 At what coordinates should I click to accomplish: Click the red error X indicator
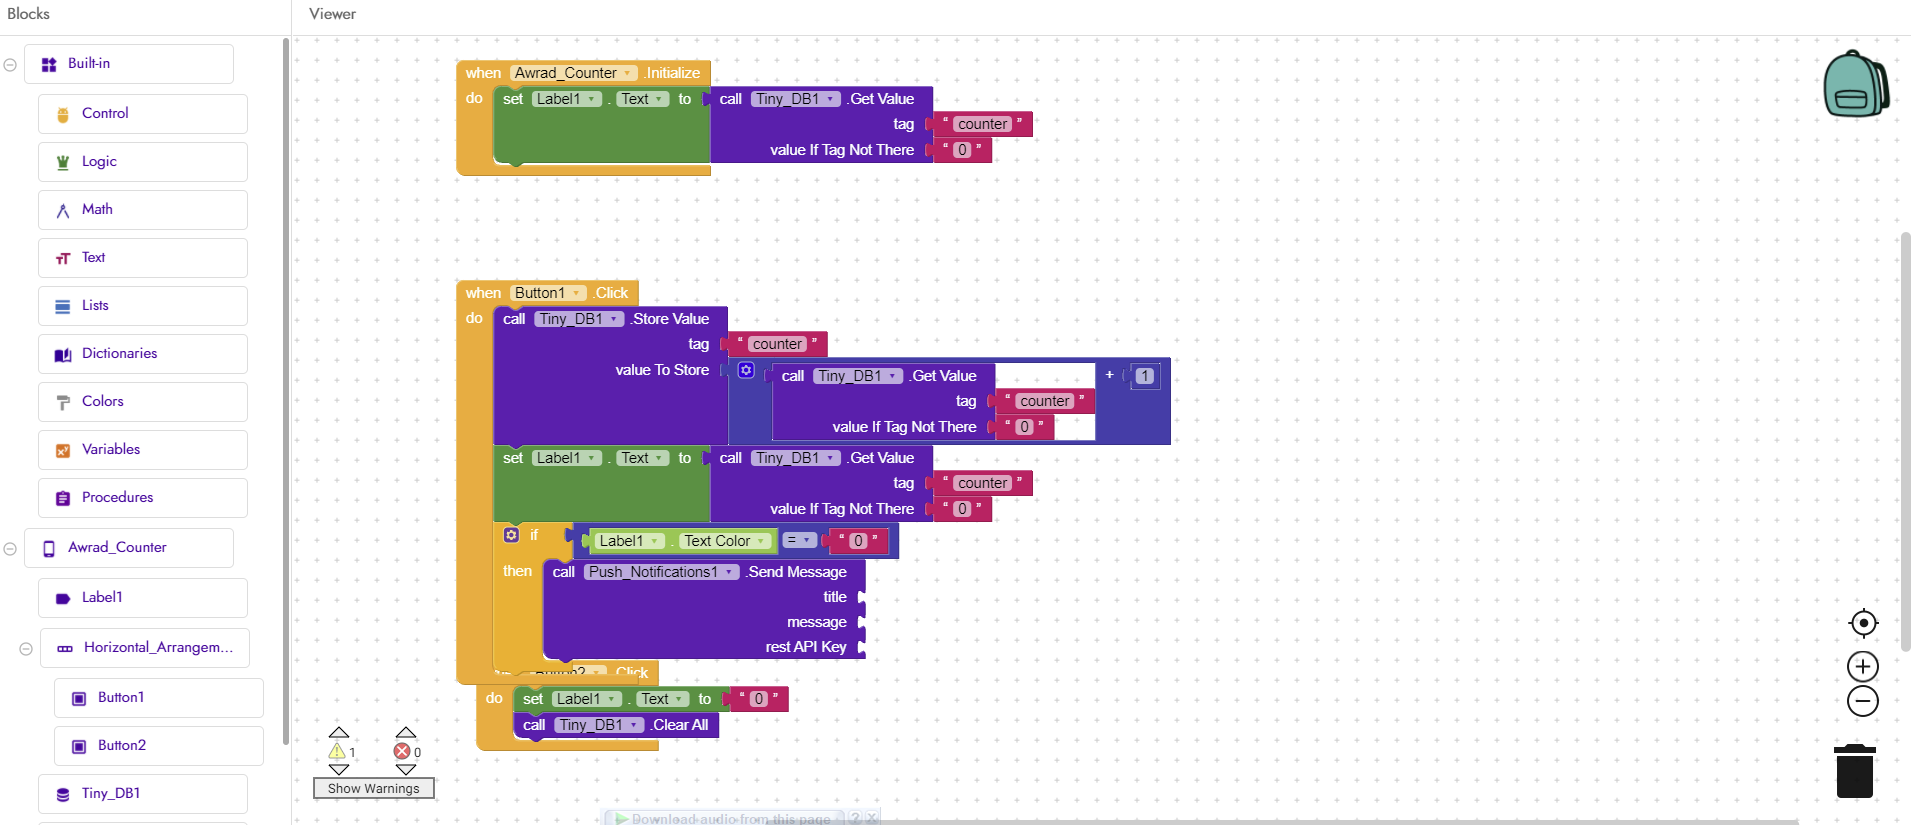click(x=402, y=751)
